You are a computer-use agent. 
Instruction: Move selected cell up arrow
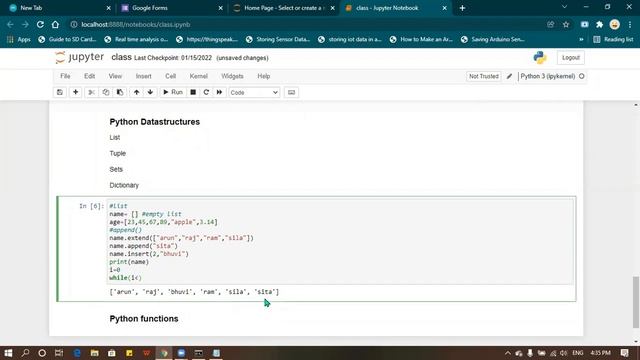136,92
